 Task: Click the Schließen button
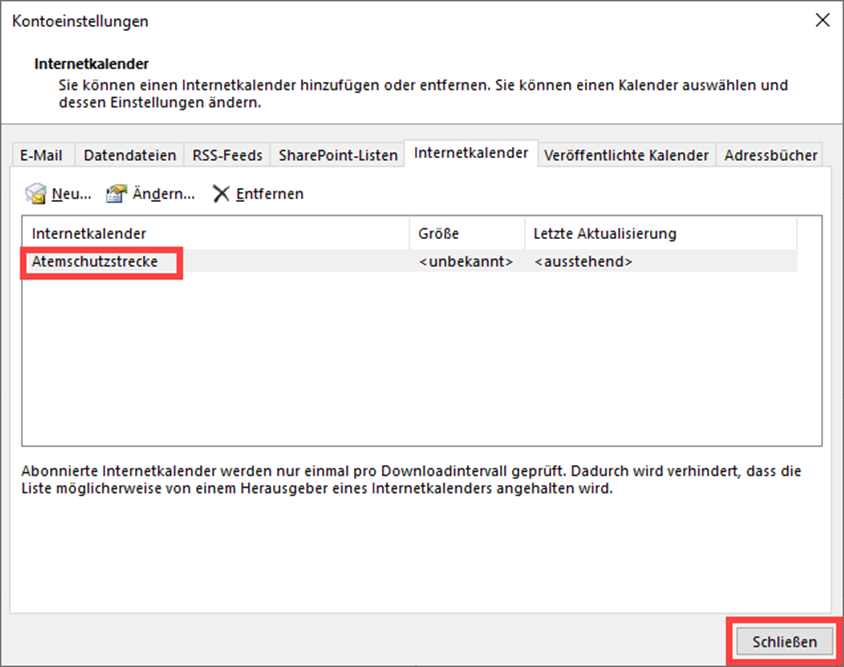point(784,641)
